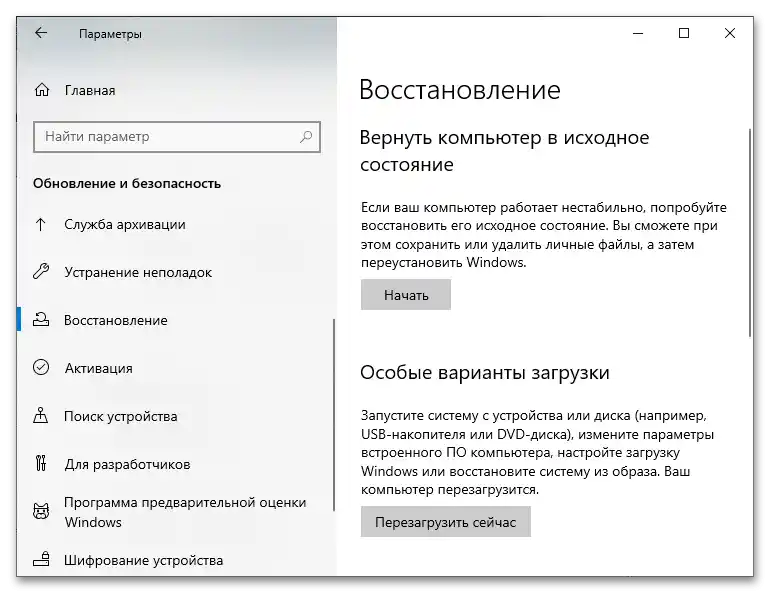The height and width of the screenshot is (593, 770).
Task: Click the main content vertical scrollbar
Action: point(750,233)
